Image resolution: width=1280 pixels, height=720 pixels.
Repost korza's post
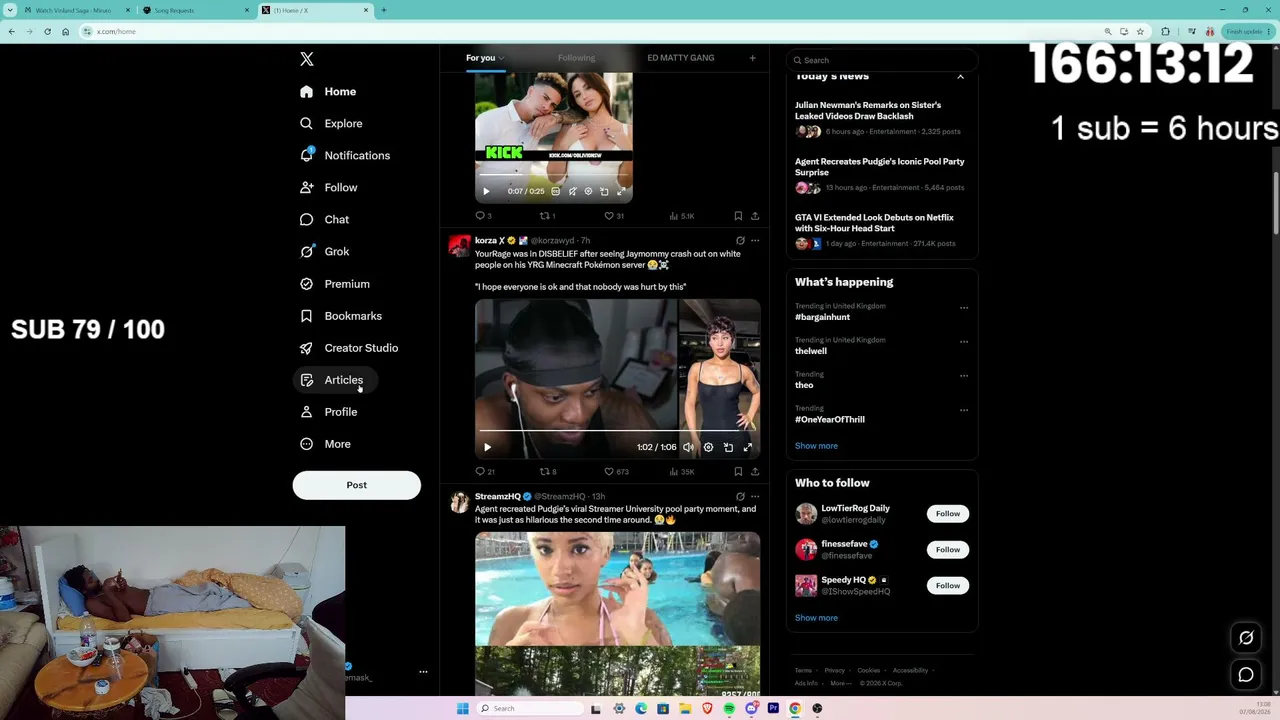tap(548, 472)
